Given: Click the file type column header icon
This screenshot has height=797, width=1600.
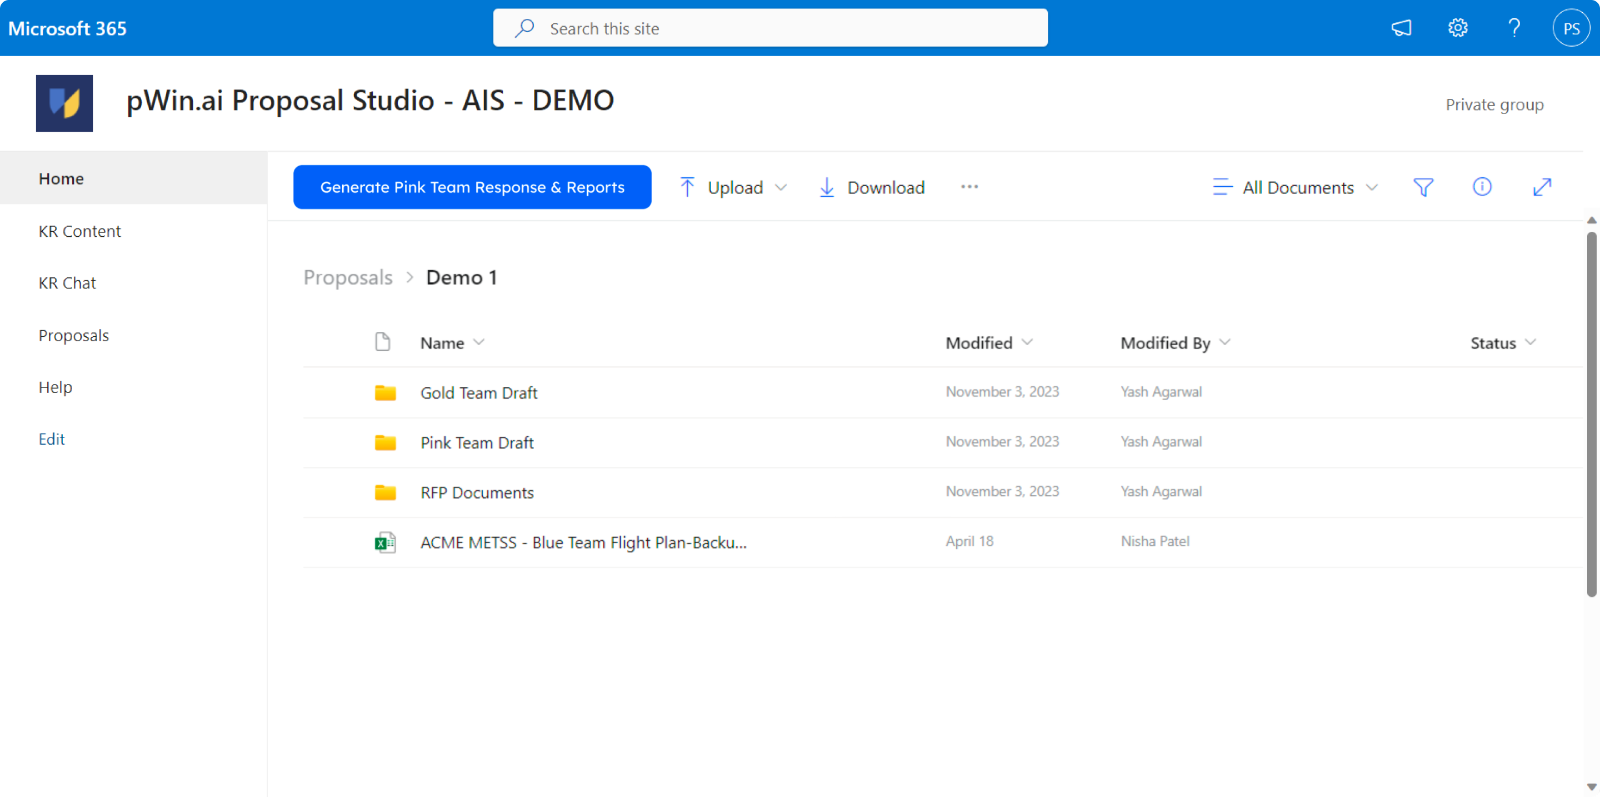Looking at the screenshot, I should pos(382,342).
